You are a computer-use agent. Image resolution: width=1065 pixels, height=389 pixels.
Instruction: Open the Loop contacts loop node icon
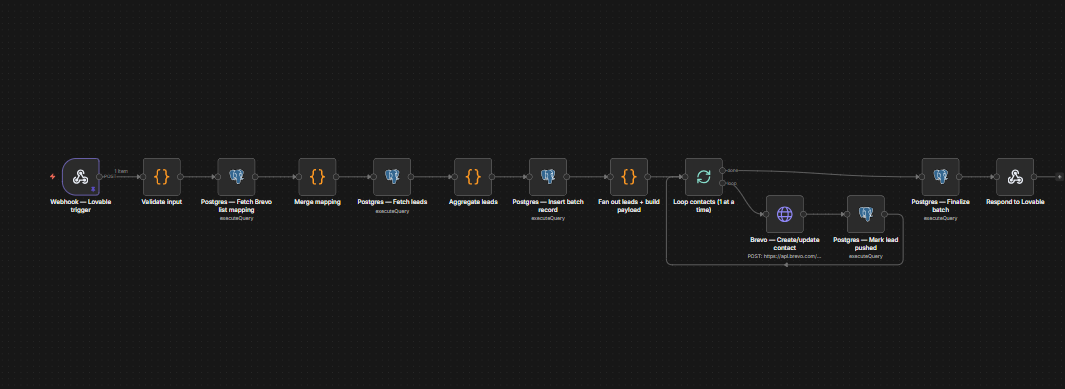click(x=704, y=177)
